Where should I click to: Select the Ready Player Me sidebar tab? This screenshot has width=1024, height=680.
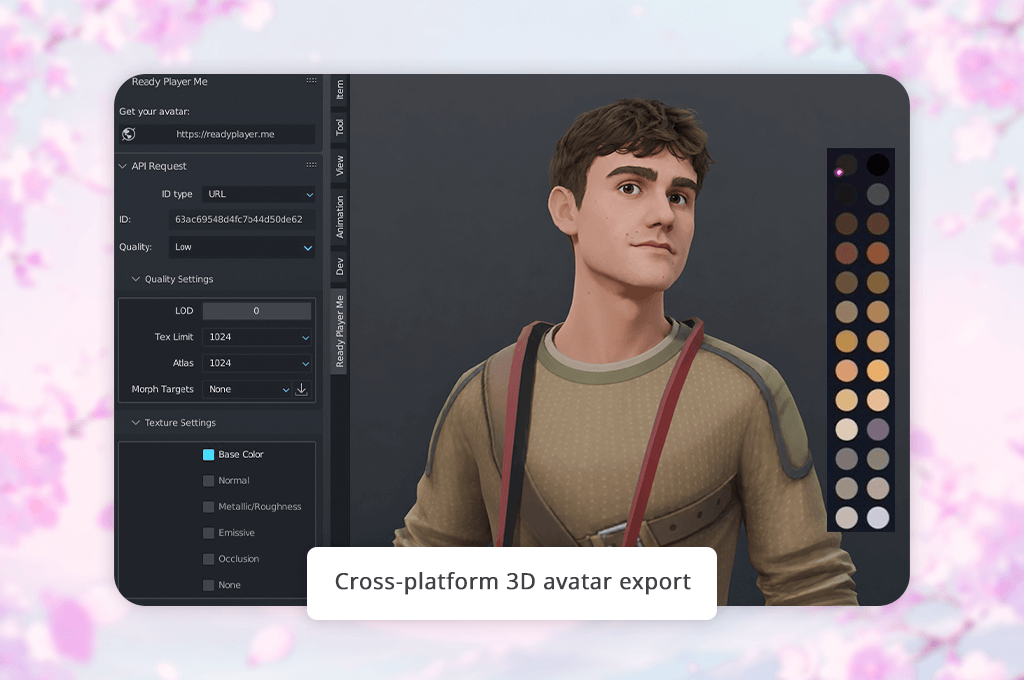coord(340,331)
